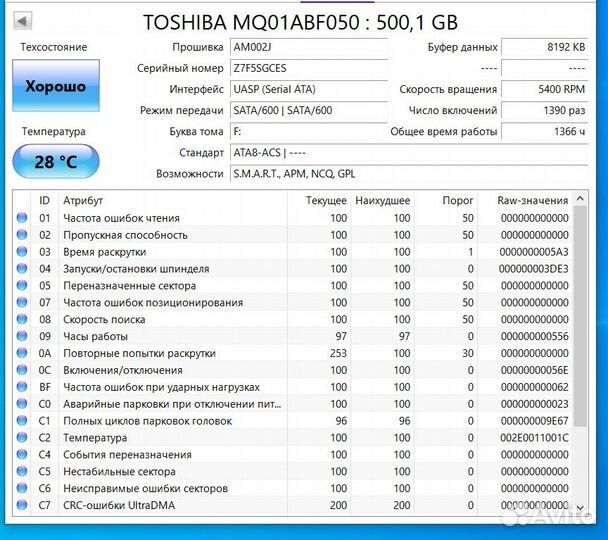Image resolution: width=608 pixels, height=540 pixels.
Task: Click the Наихудшее column header
Action: [382, 200]
